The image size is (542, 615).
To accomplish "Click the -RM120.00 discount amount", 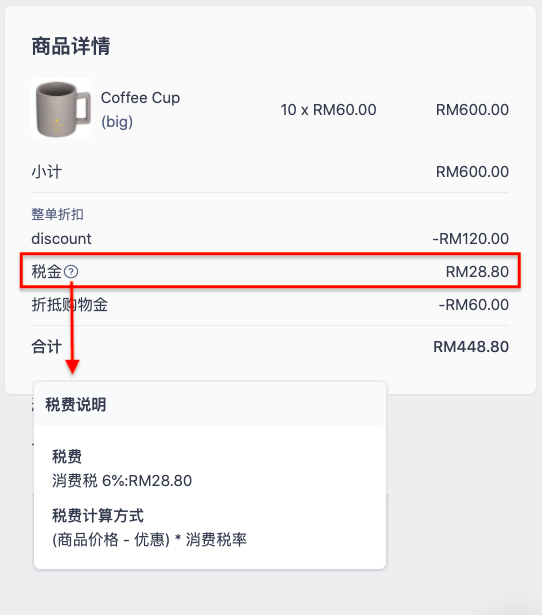I will [471, 238].
